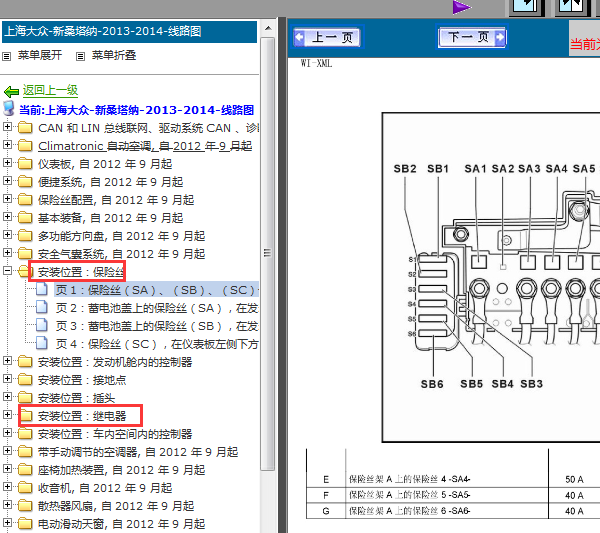Click the folder icon beside 基本装备
Screen dimensions: 600x533
click(x=25, y=217)
